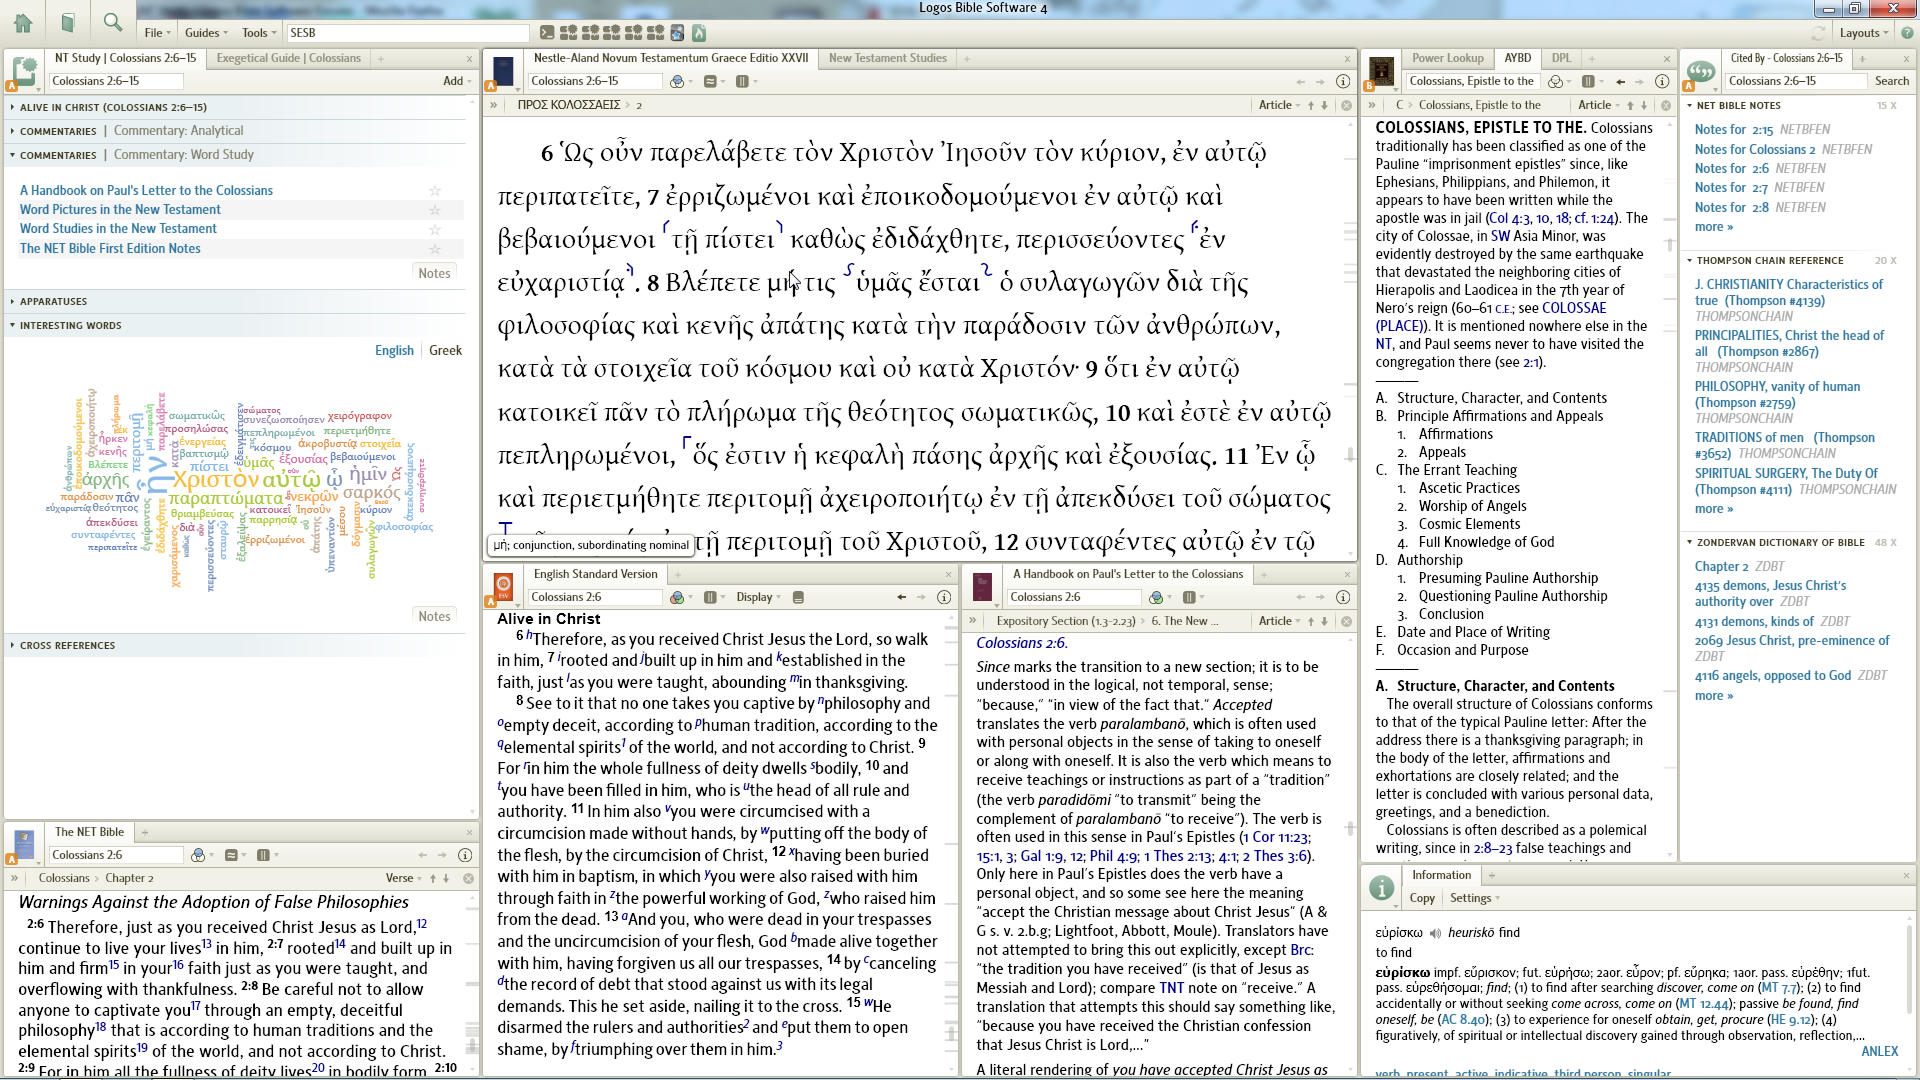Open the Library book icon

point(67,22)
